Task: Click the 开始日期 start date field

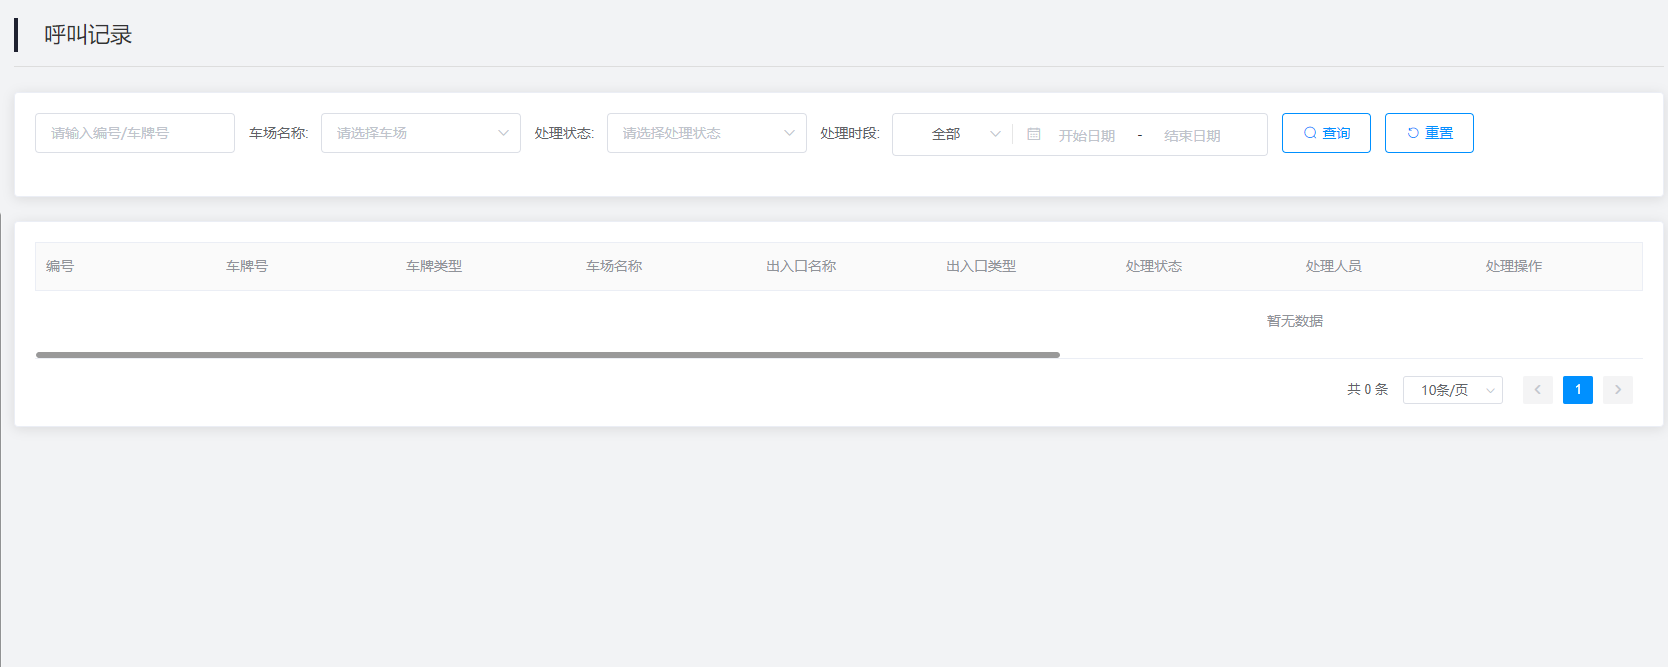Action: tap(1087, 135)
